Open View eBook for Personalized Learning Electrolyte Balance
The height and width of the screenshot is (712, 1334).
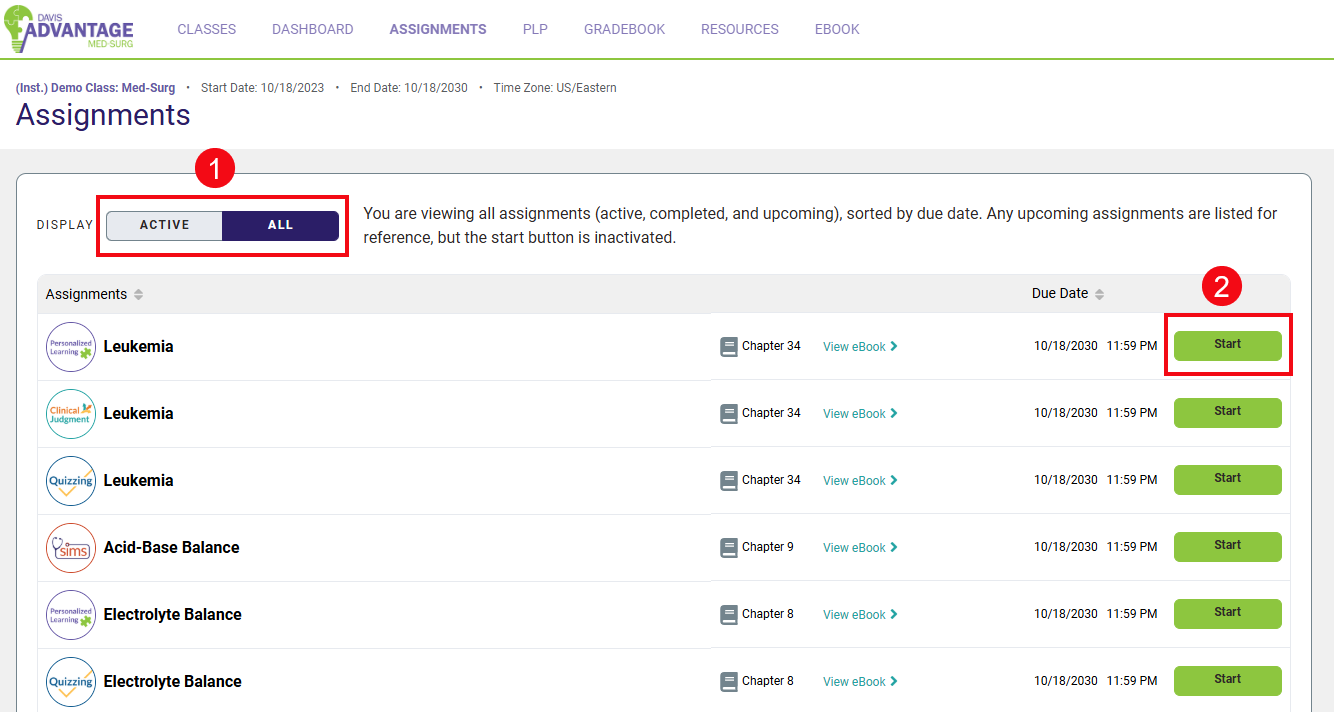pyautogui.click(x=860, y=615)
